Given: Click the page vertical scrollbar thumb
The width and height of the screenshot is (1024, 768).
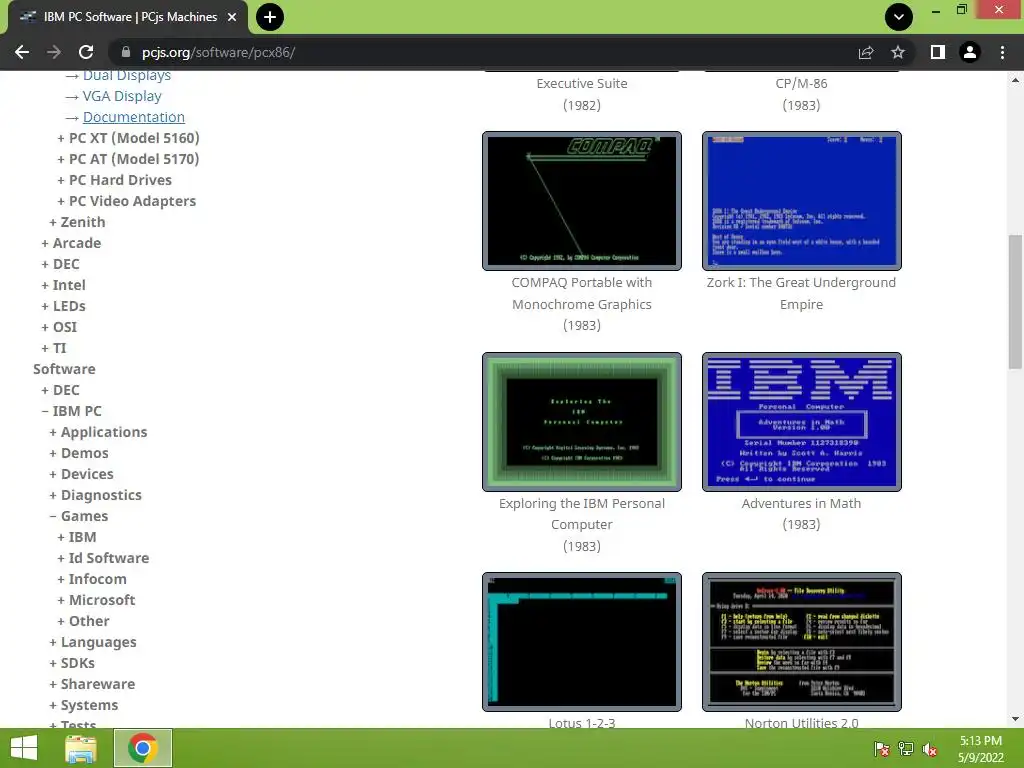Looking at the screenshot, I should (x=1015, y=302).
